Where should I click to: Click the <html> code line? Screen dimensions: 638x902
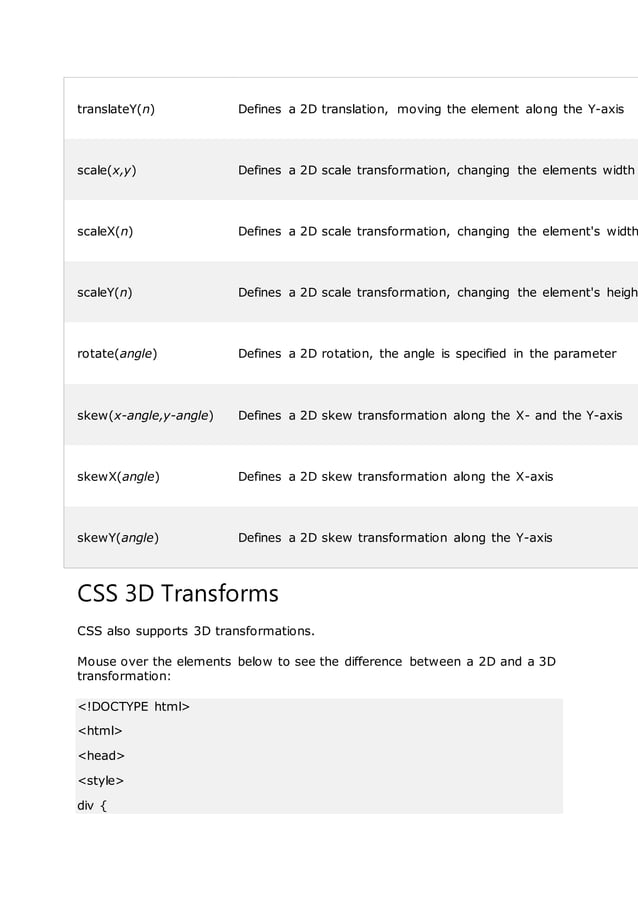(100, 731)
